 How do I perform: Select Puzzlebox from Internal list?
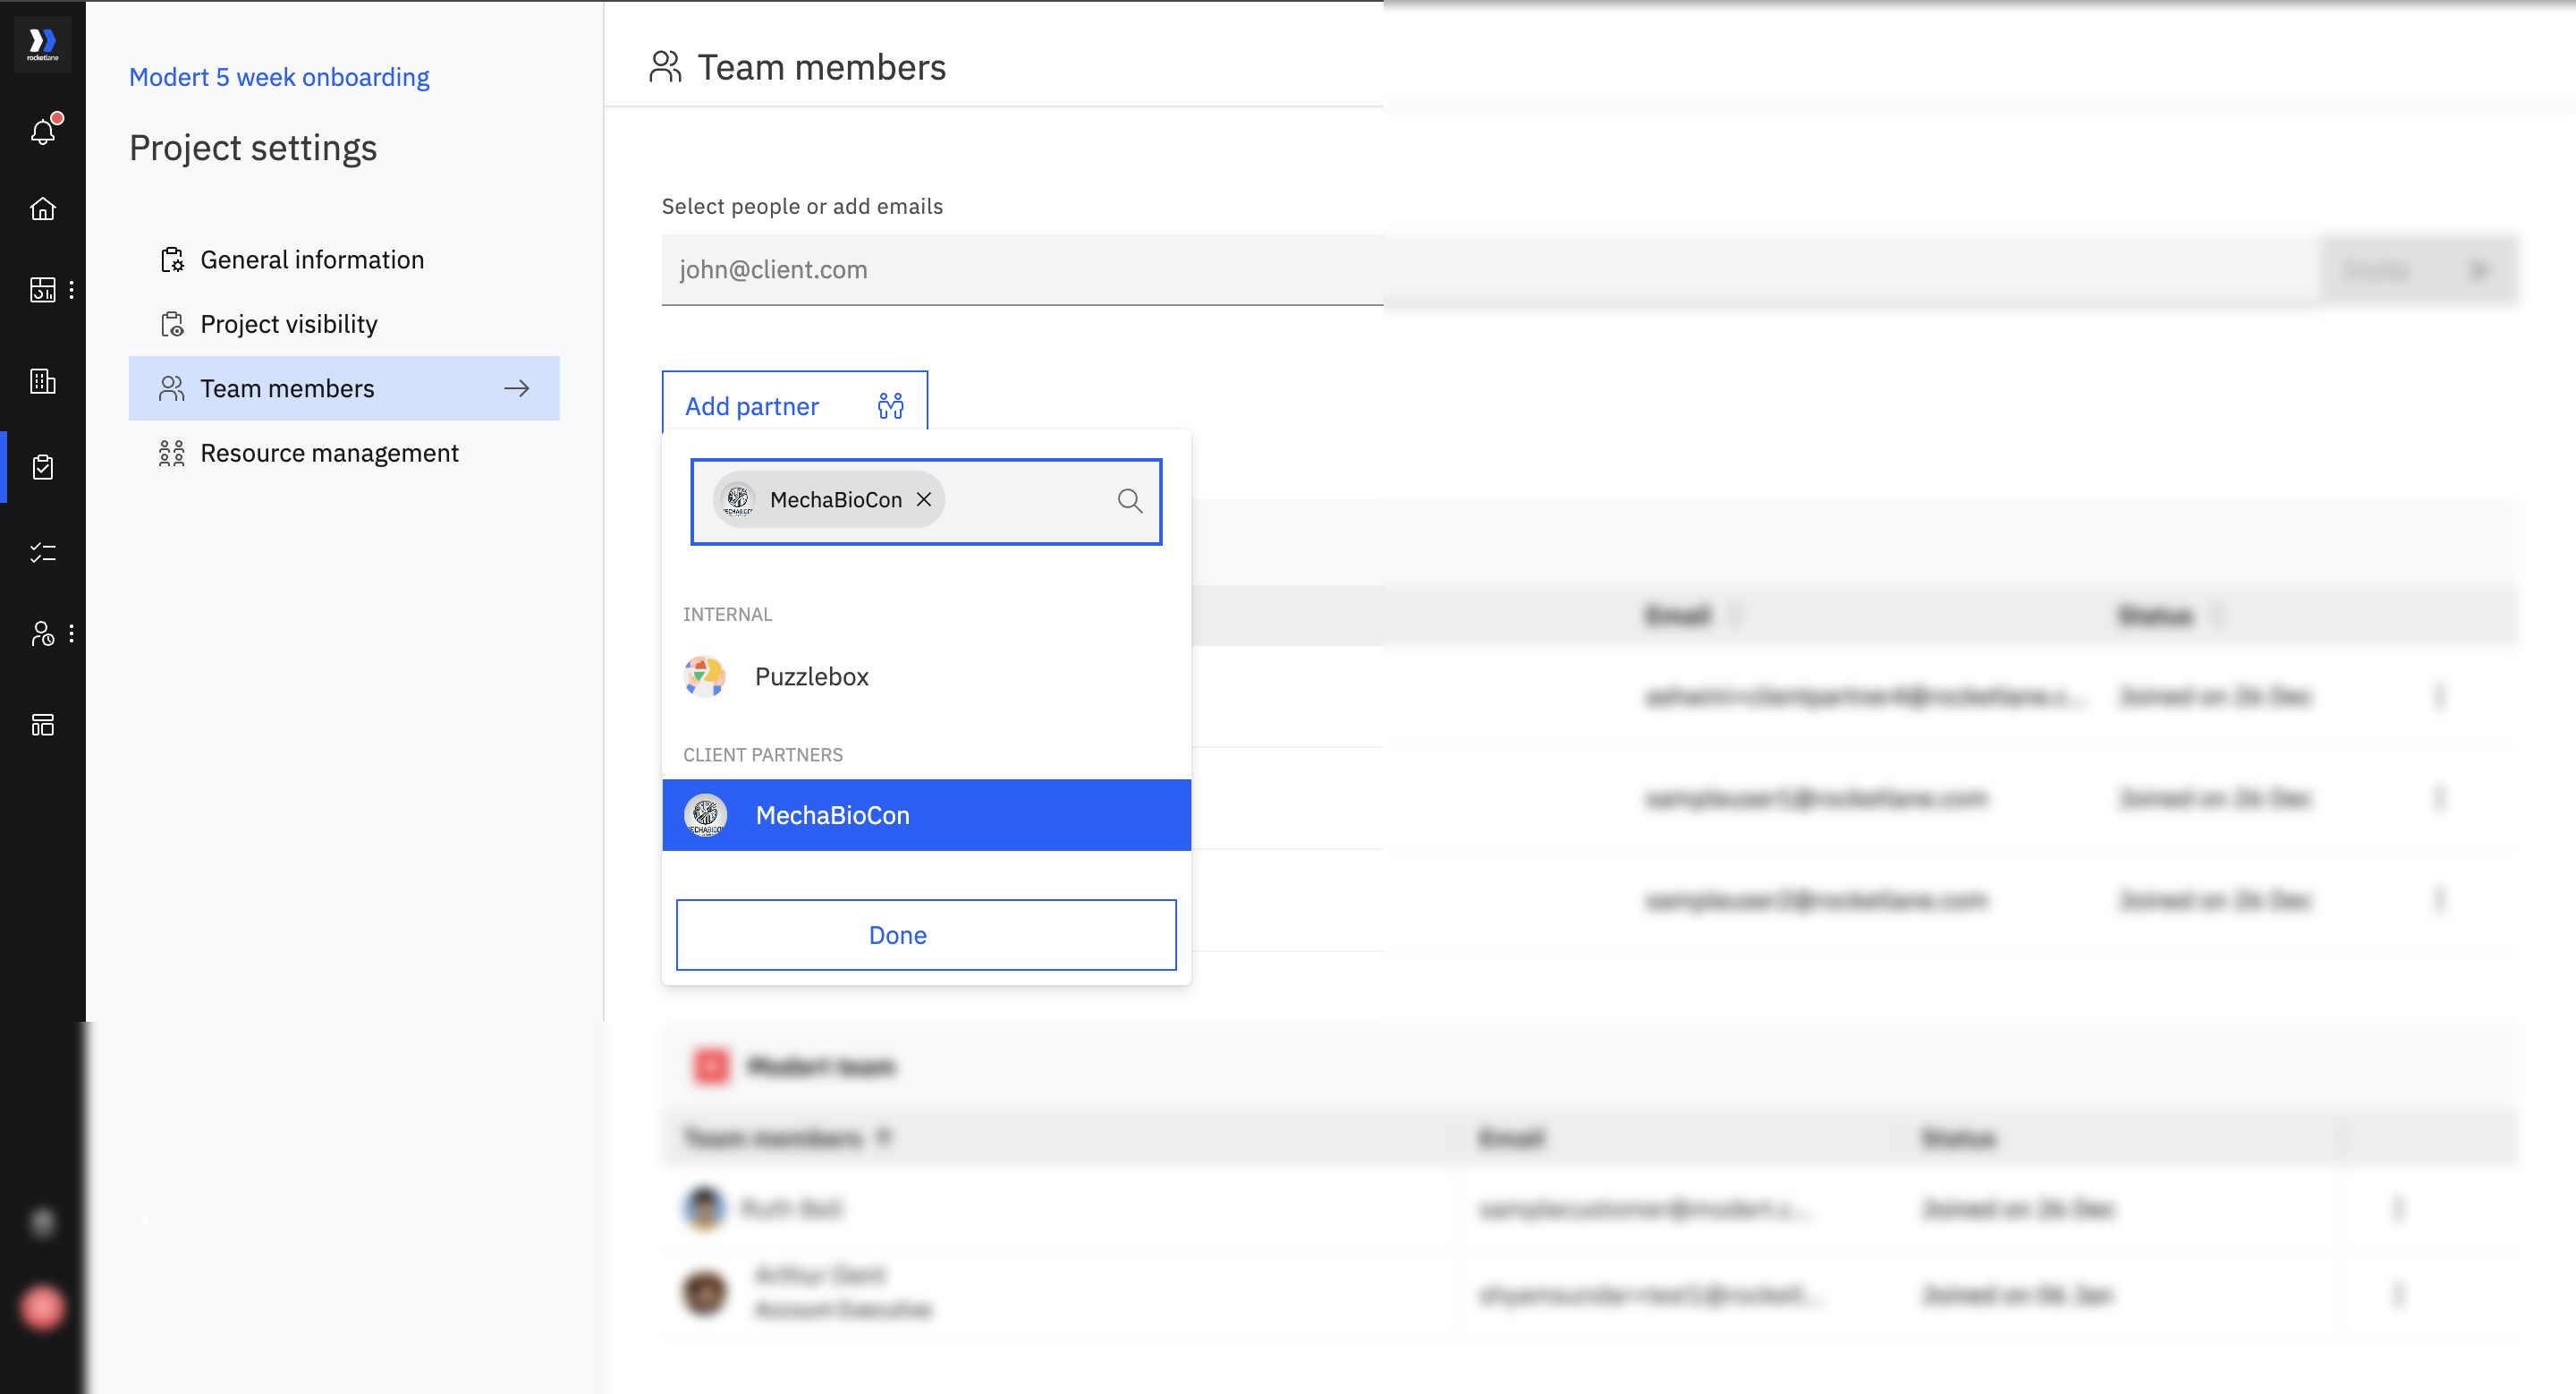[x=811, y=677]
